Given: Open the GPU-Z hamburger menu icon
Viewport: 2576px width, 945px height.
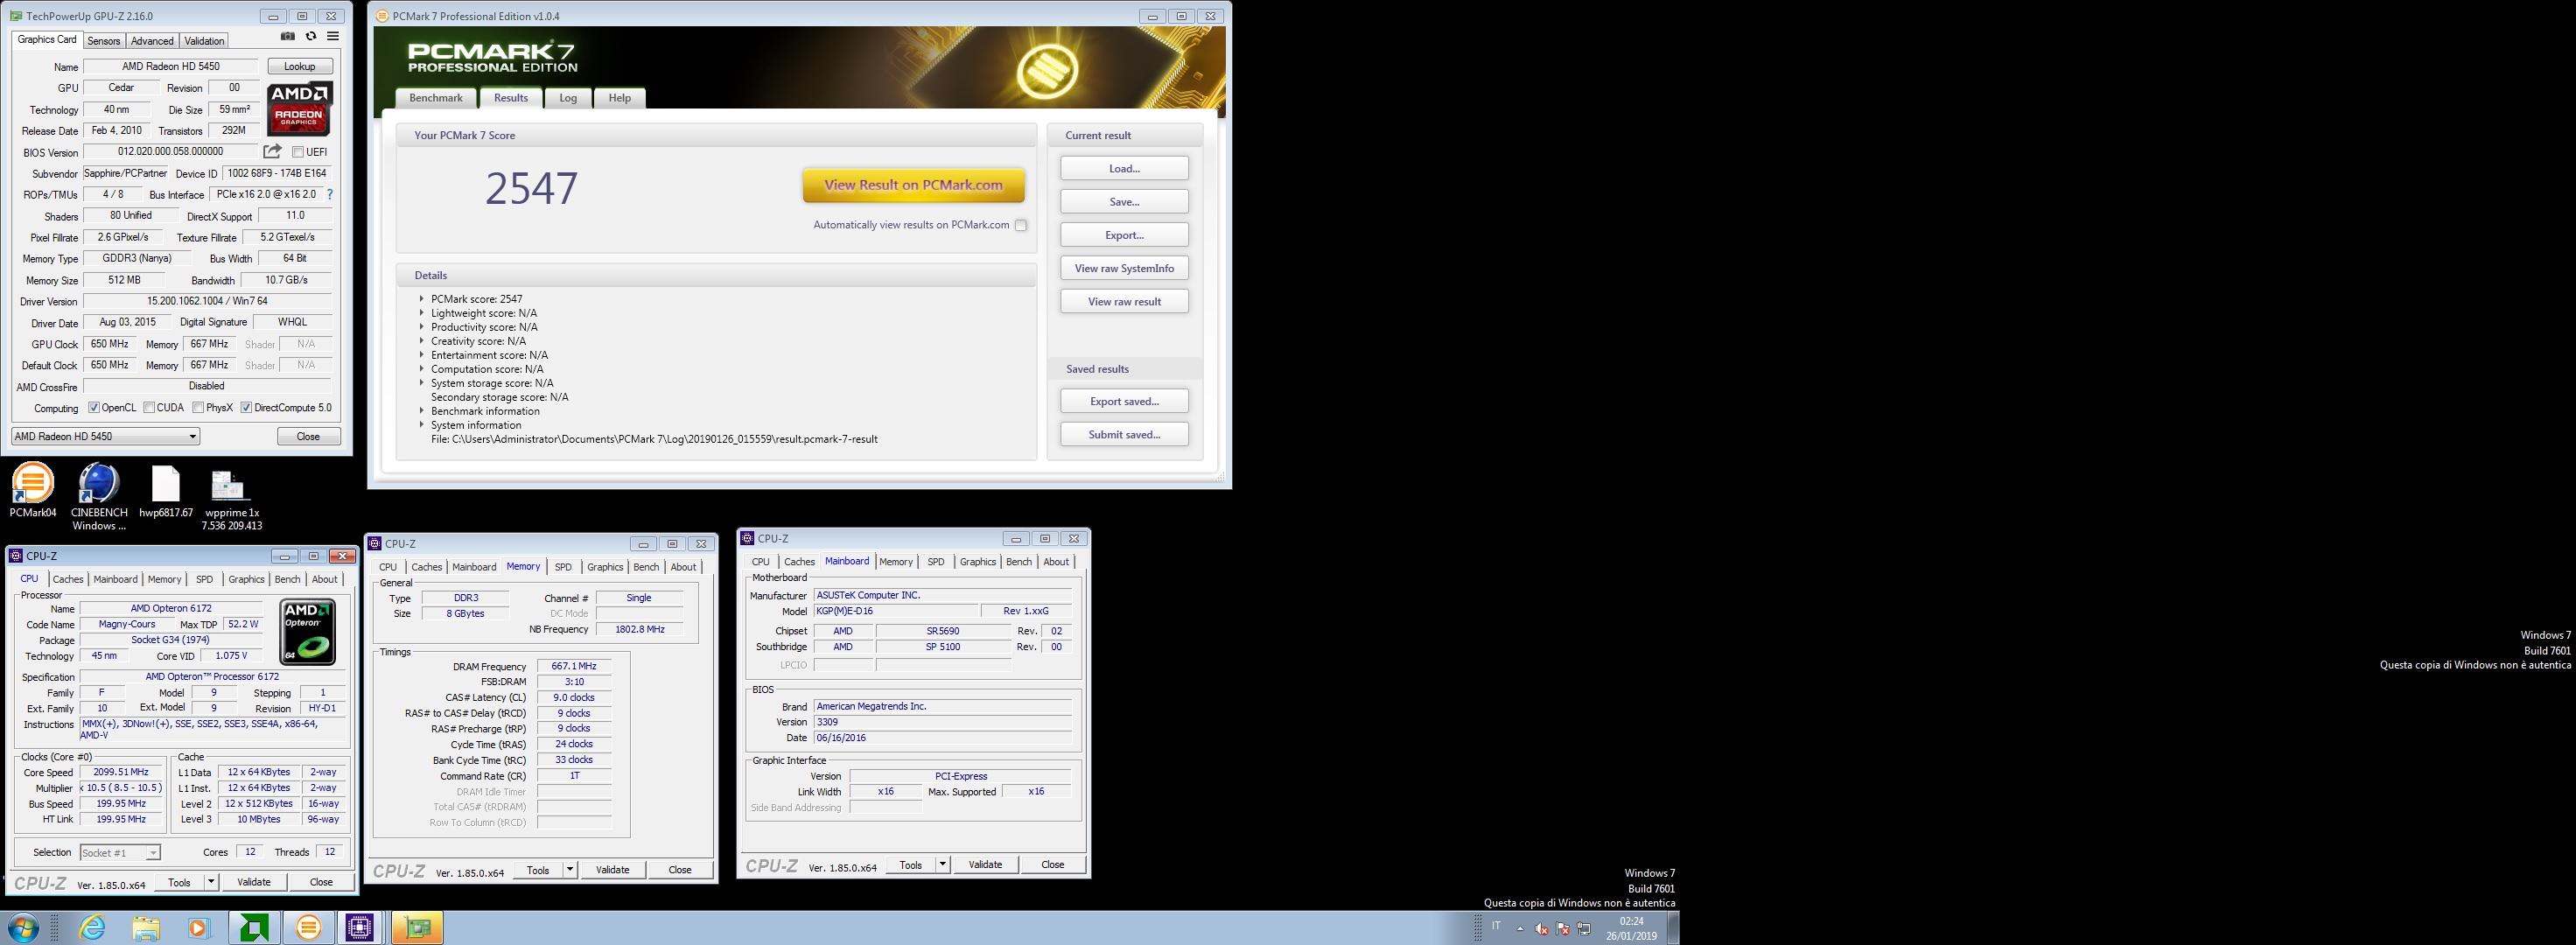Looking at the screenshot, I should [333, 37].
